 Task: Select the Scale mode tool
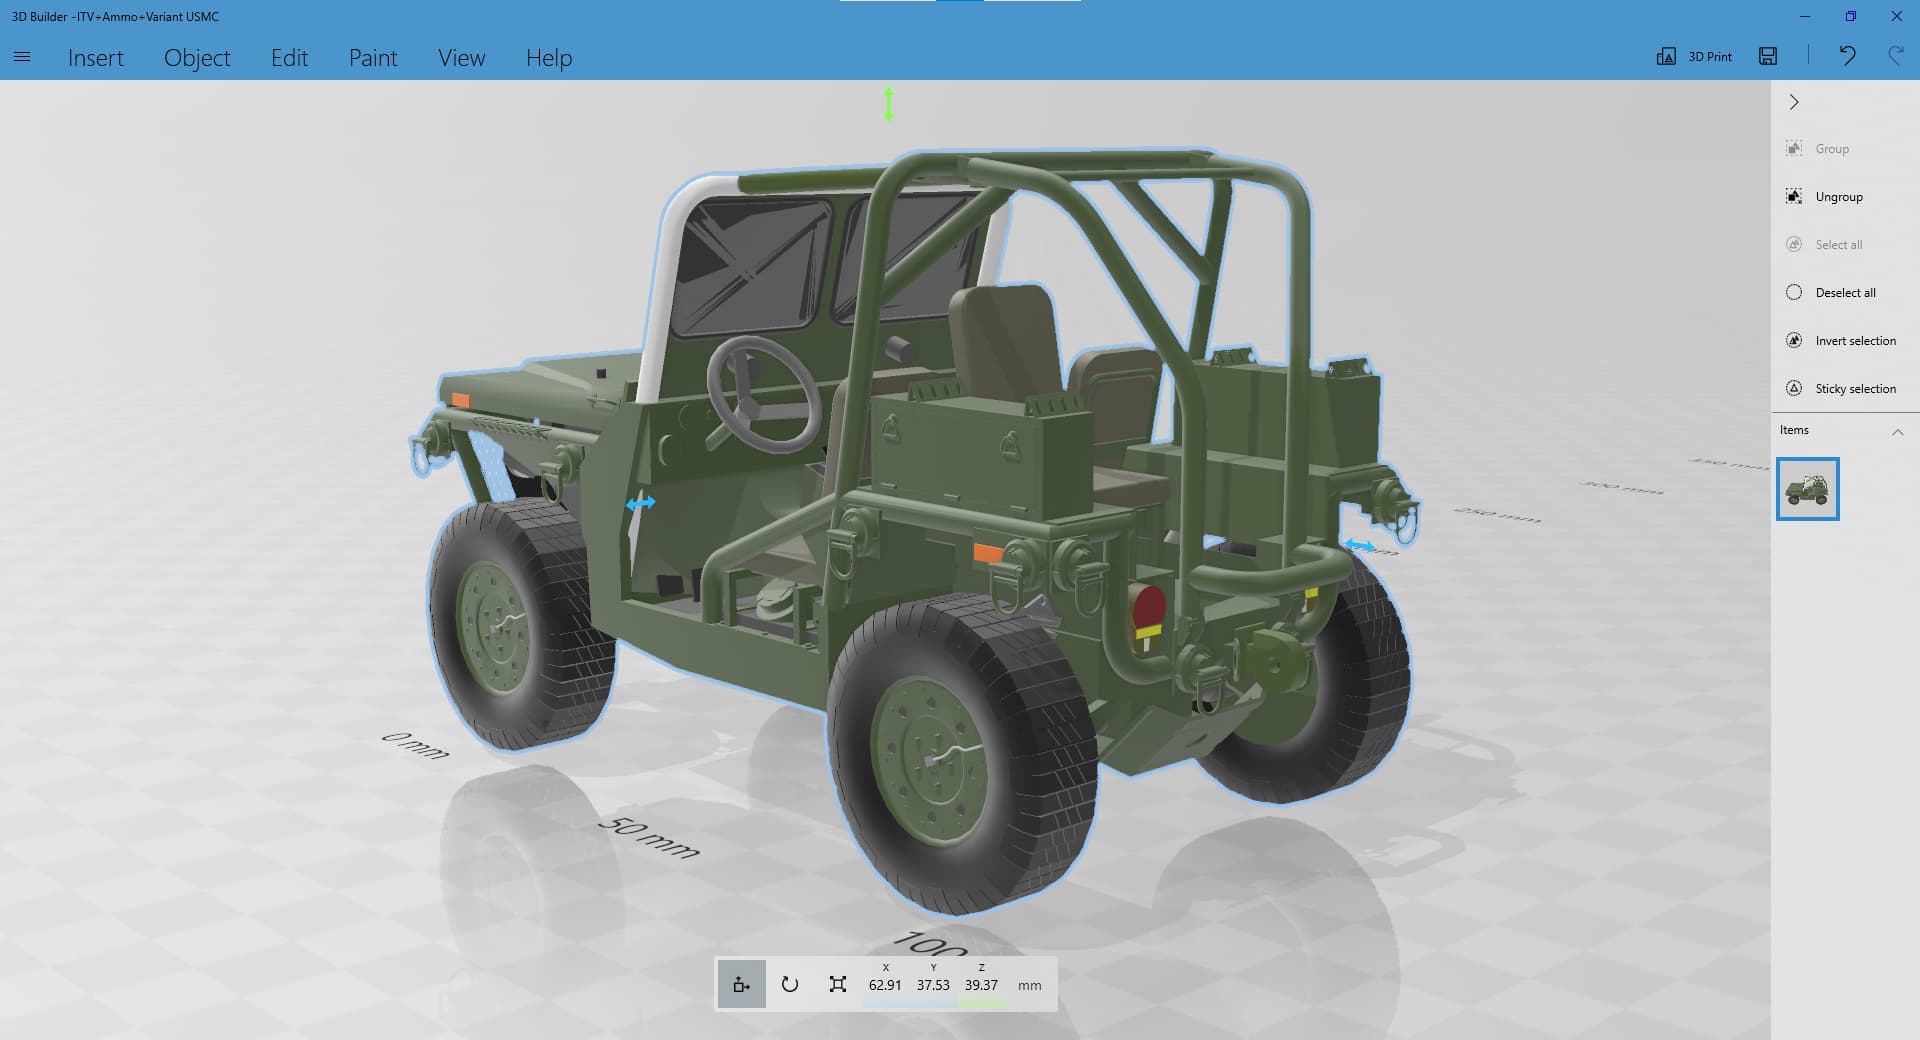tap(838, 984)
